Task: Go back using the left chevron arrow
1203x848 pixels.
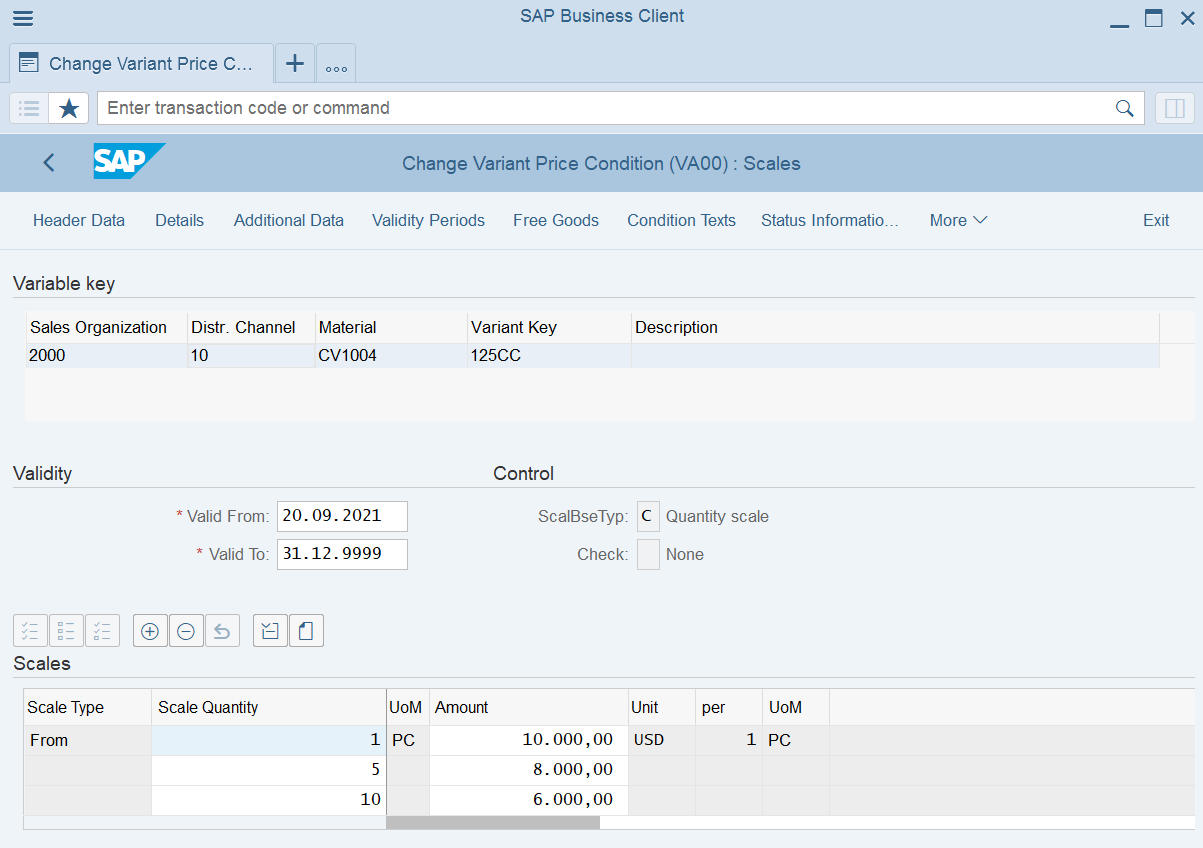Action: (49, 163)
